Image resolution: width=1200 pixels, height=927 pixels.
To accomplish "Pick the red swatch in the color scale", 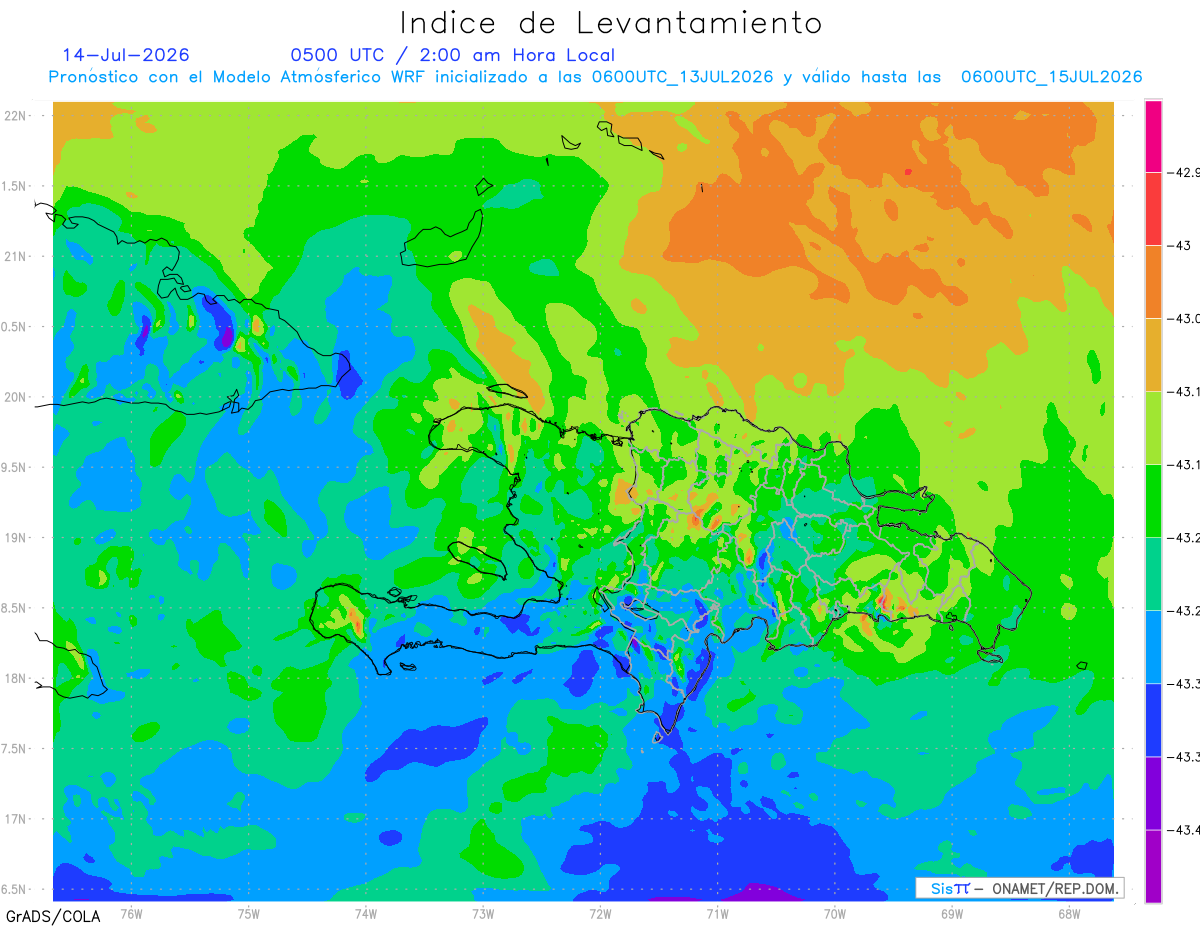I will tap(1153, 208).
